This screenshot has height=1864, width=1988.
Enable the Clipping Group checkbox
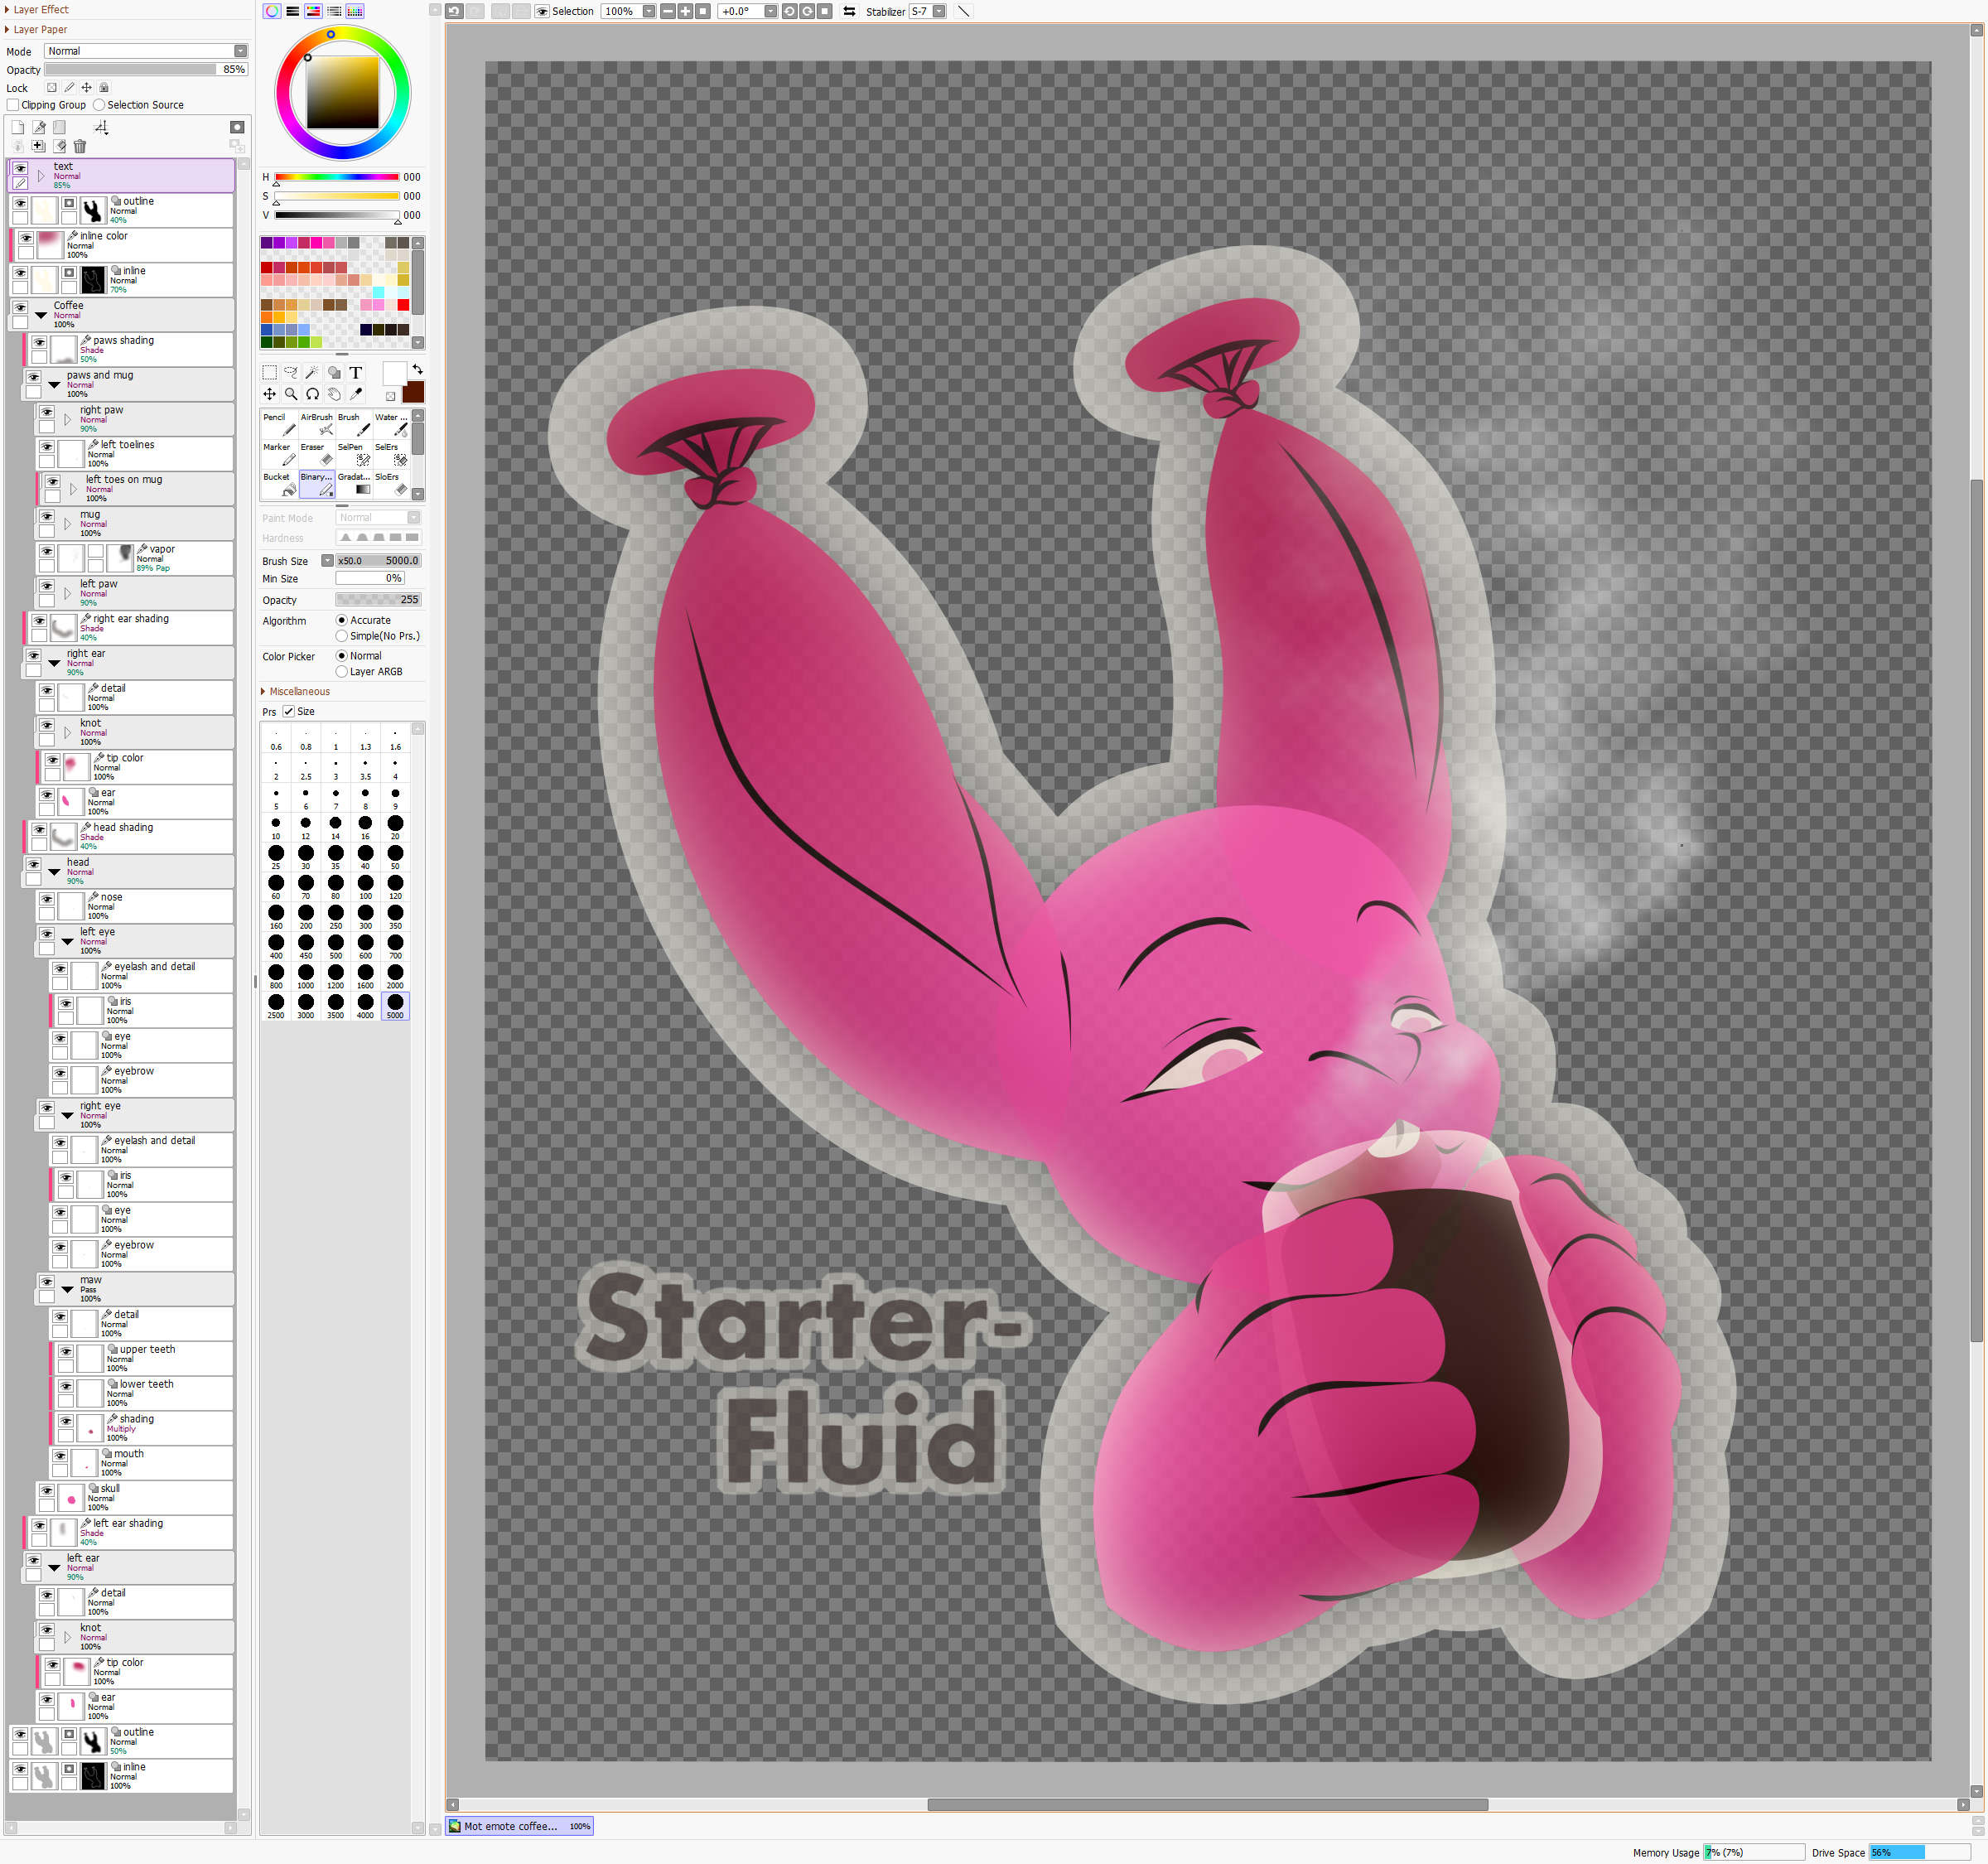tap(13, 105)
